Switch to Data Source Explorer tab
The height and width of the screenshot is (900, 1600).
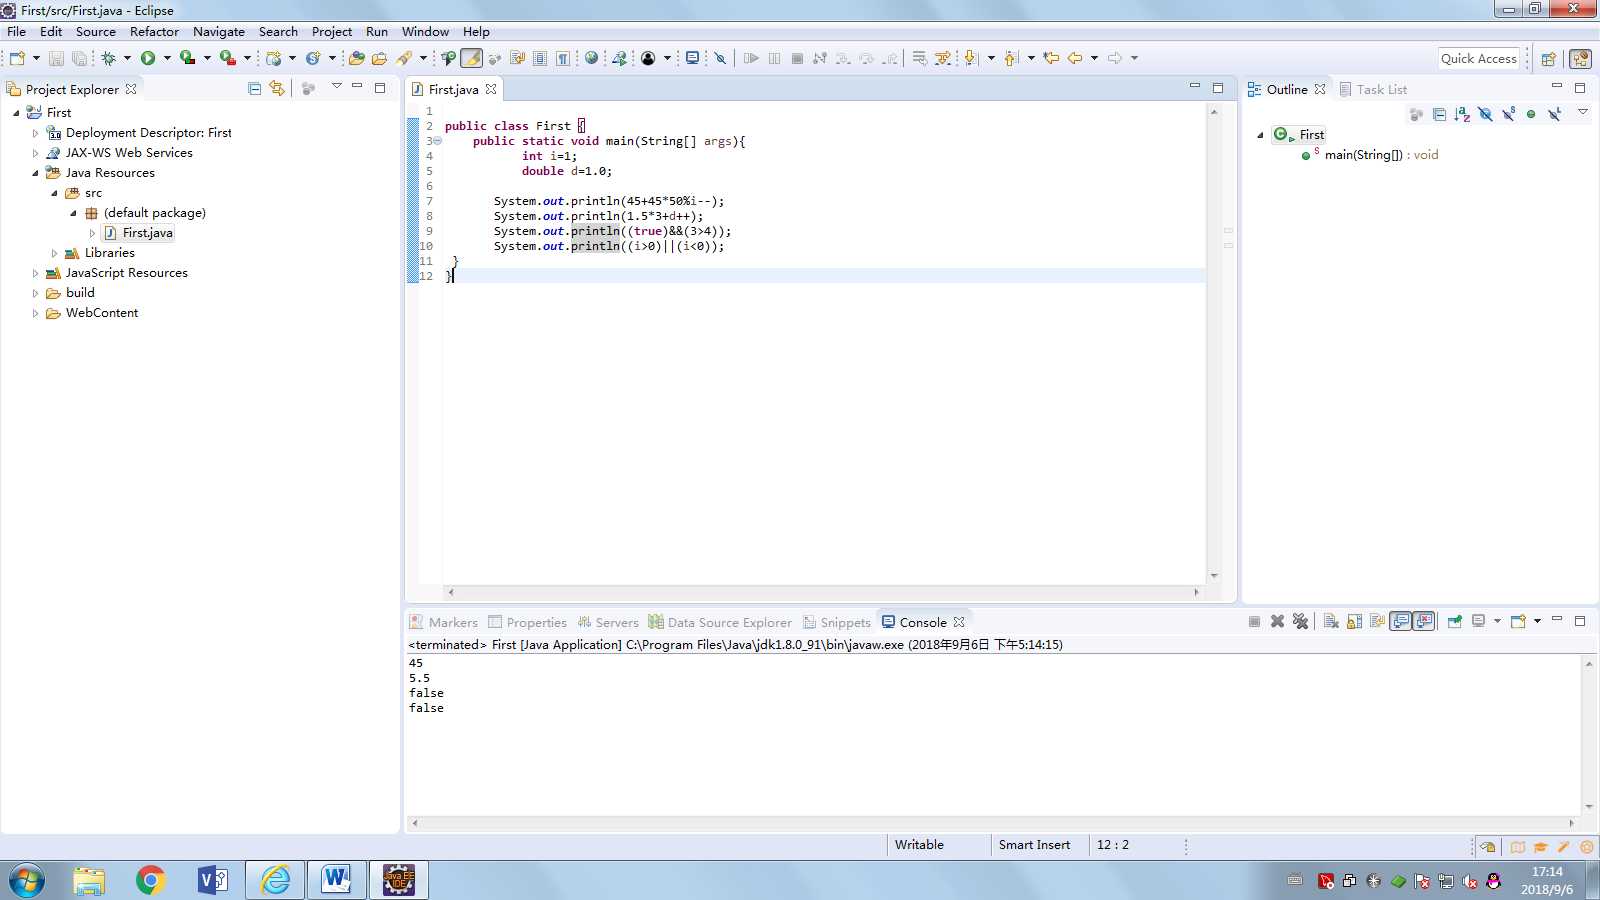(720, 622)
